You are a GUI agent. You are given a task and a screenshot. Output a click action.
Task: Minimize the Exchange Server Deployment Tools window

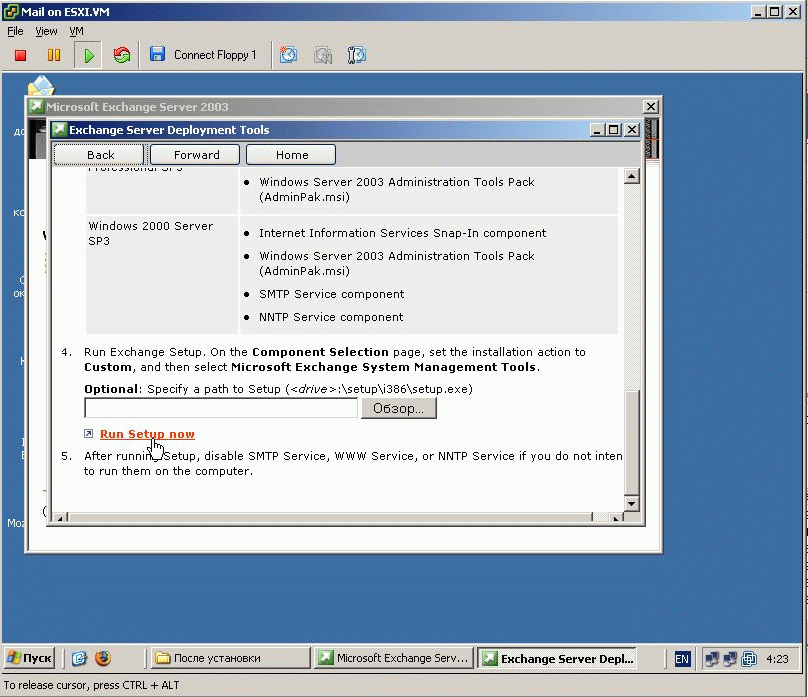point(597,130)
